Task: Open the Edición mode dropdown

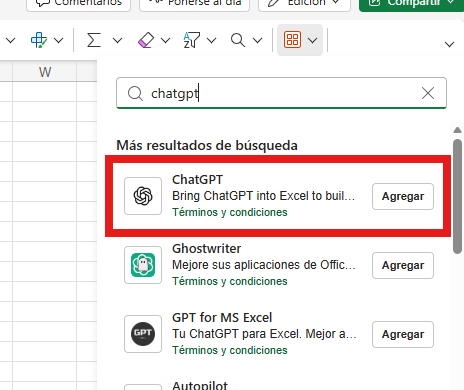Action: [304, 5]
